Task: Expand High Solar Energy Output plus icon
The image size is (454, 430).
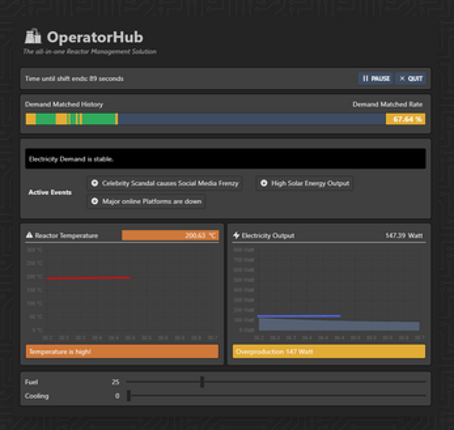Action: pyautogui.click(x=264, y=183)
